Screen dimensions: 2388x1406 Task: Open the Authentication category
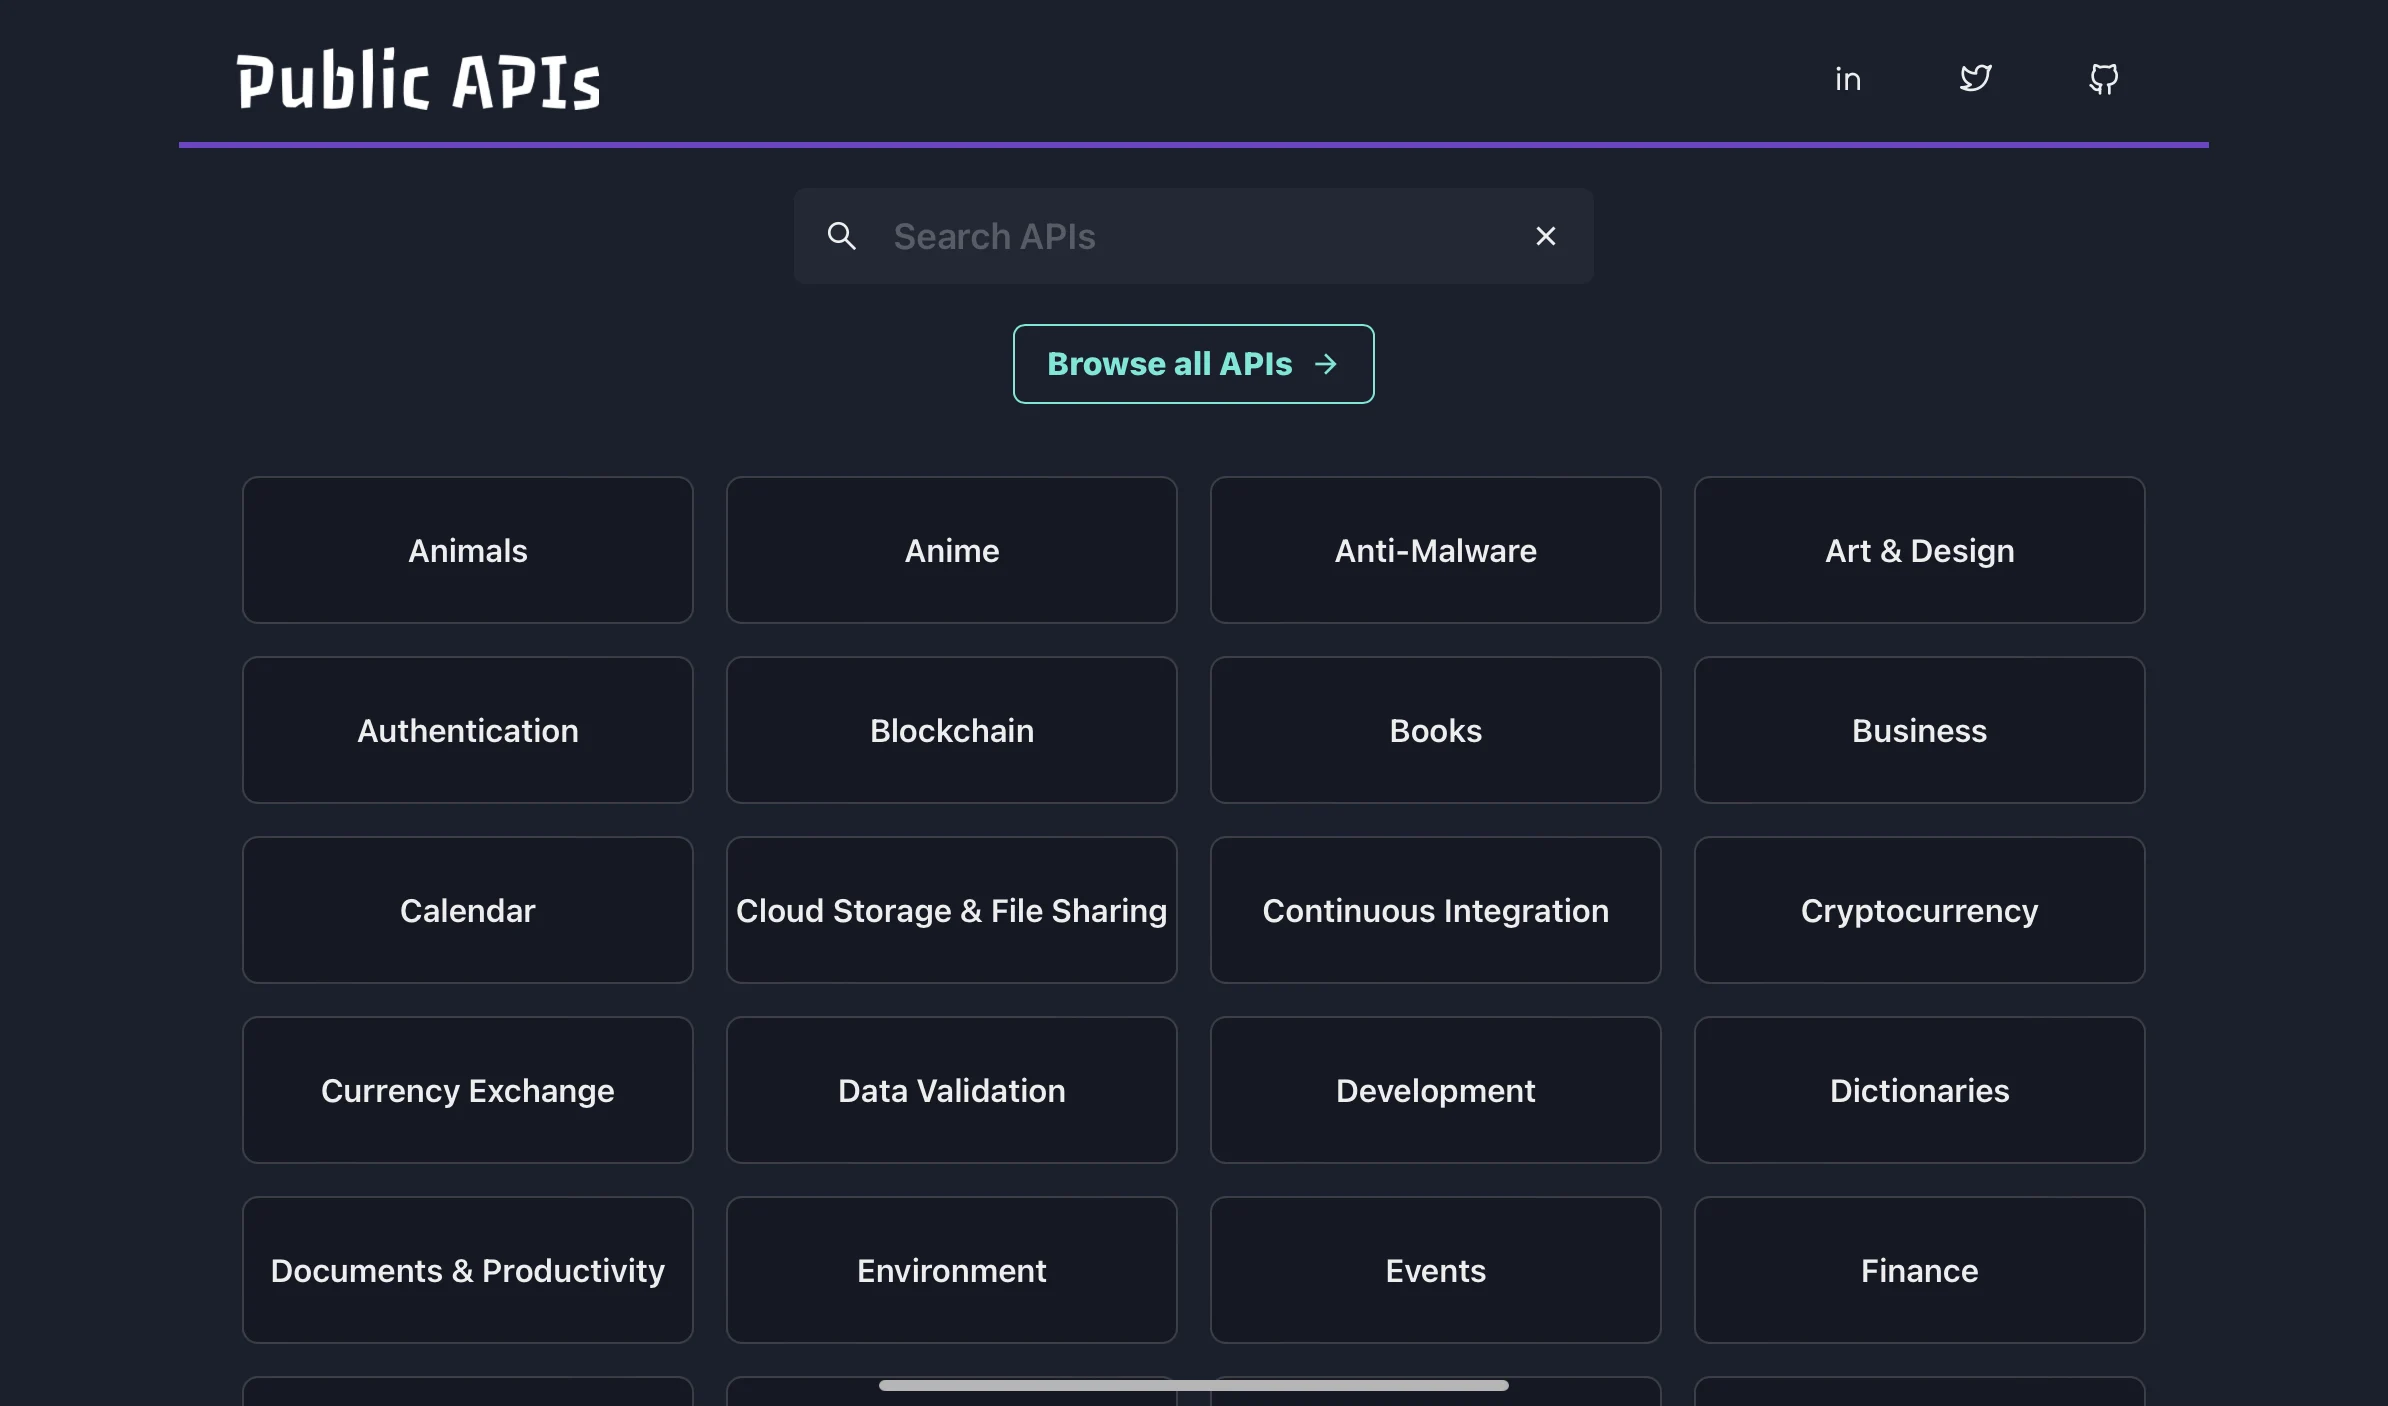click(468, 730)
